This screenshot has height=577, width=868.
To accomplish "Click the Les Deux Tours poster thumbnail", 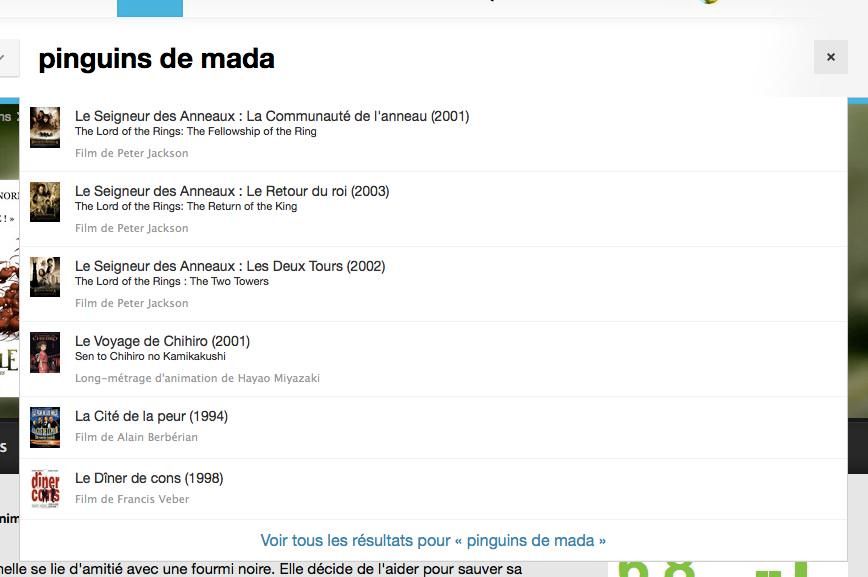I will point(45,277).
